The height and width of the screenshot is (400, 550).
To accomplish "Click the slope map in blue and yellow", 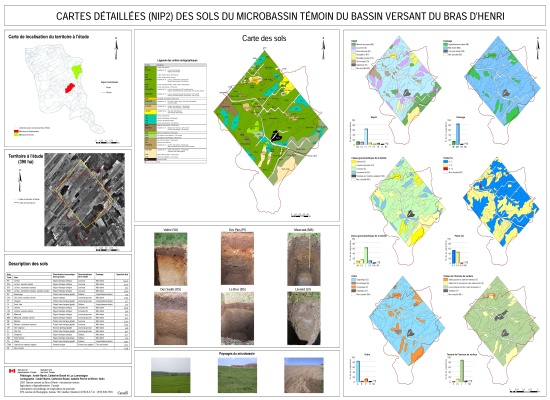I will tap(501, 202).
